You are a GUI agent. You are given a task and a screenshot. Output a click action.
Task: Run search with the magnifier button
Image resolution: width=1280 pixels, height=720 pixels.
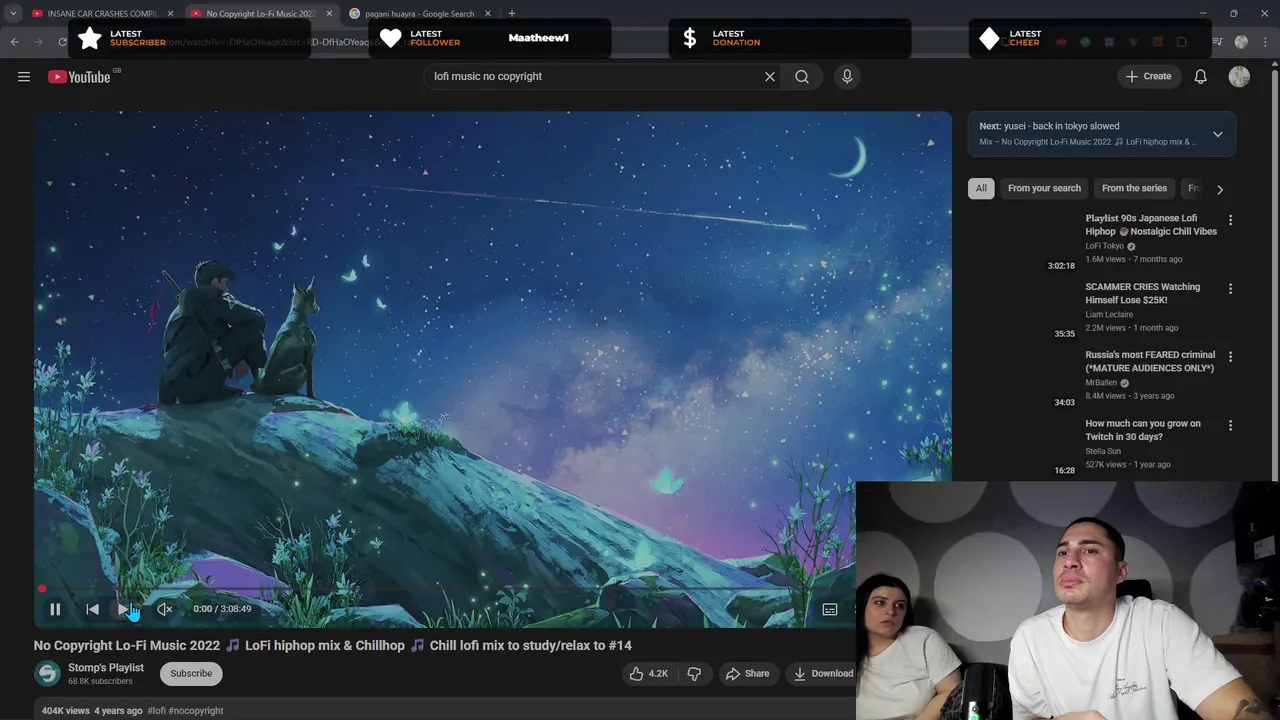[802, 77]
